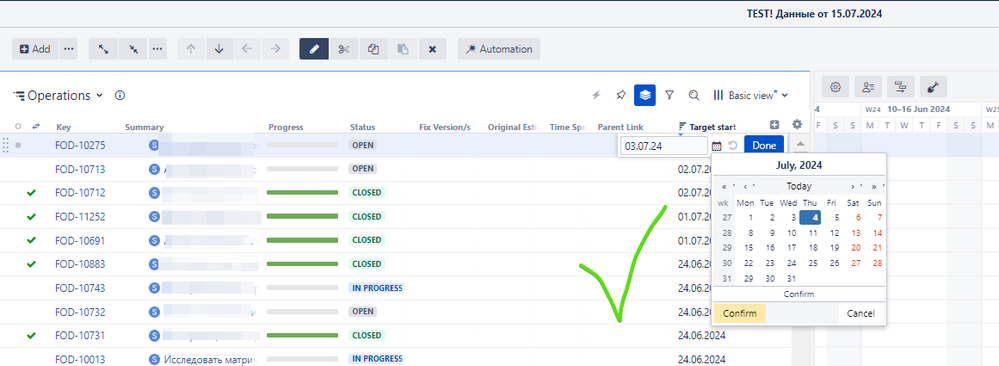Click the calendar icon beside the date field
The image size is (999, 366).
click(717, 146)
